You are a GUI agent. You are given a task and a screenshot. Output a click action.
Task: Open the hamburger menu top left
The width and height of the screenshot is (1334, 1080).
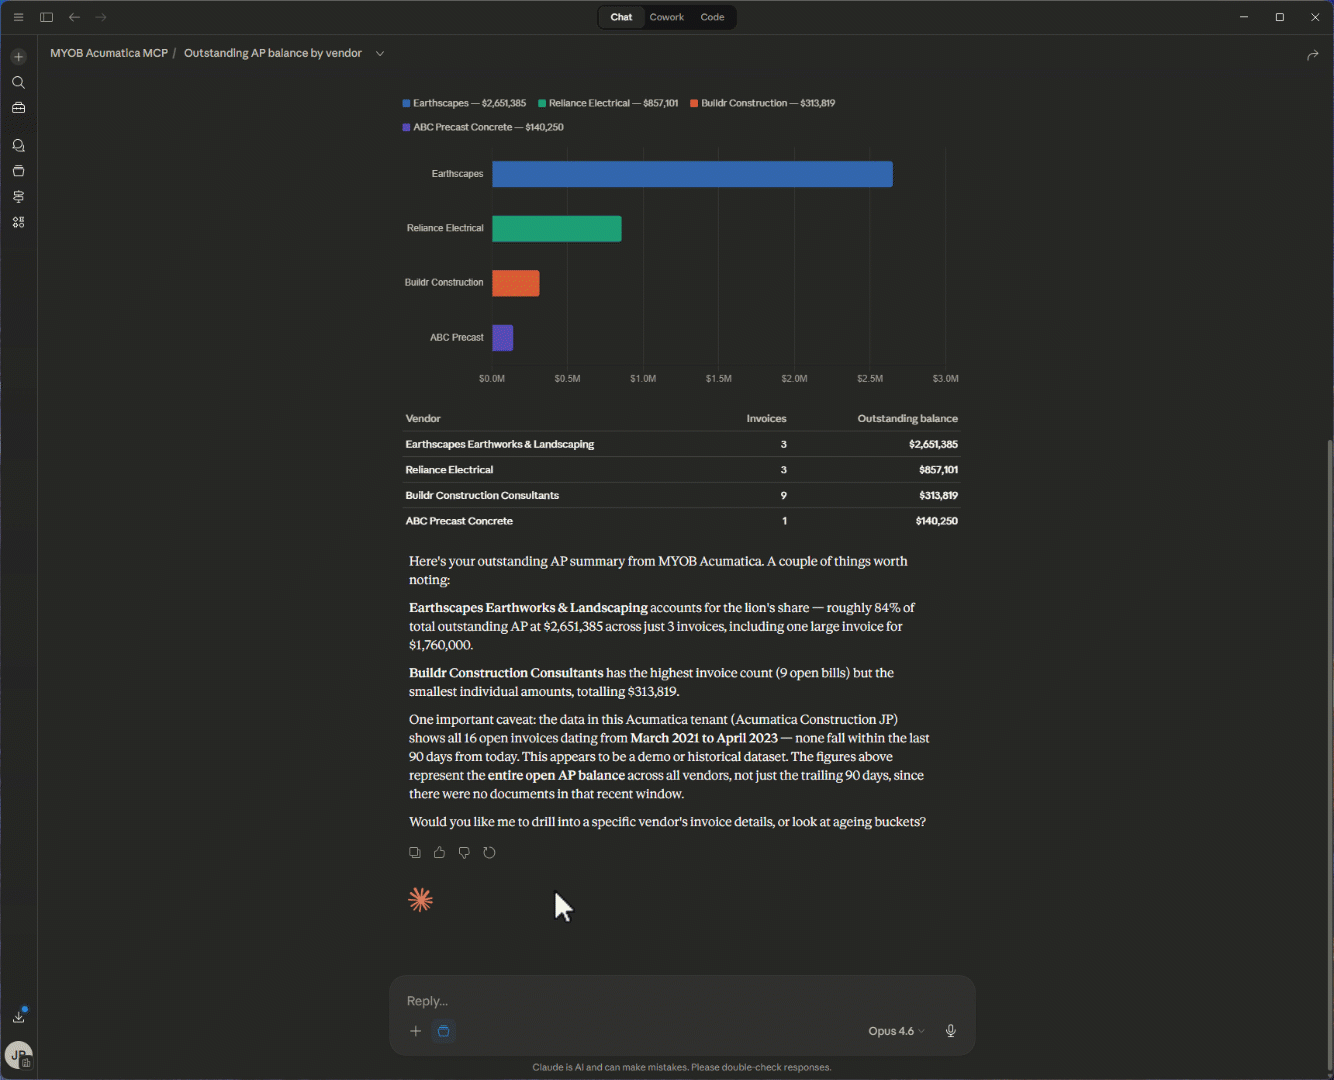pyautogui.click(x=18, y=16)
